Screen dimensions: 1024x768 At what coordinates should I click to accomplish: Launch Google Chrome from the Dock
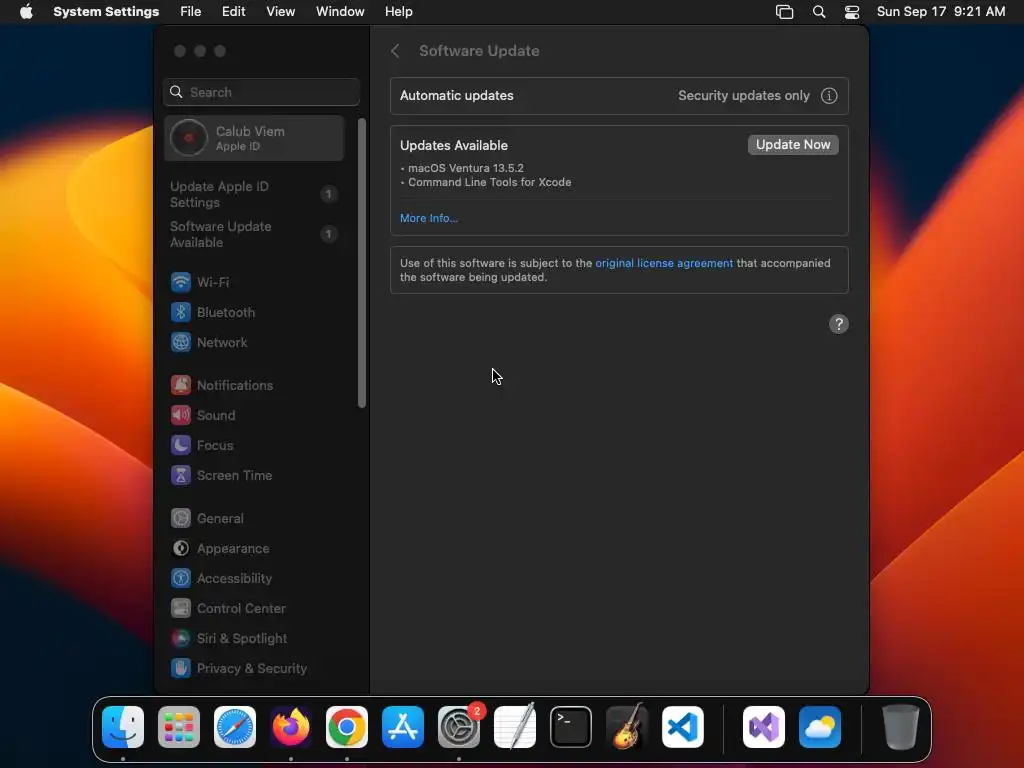click(347, 727)
